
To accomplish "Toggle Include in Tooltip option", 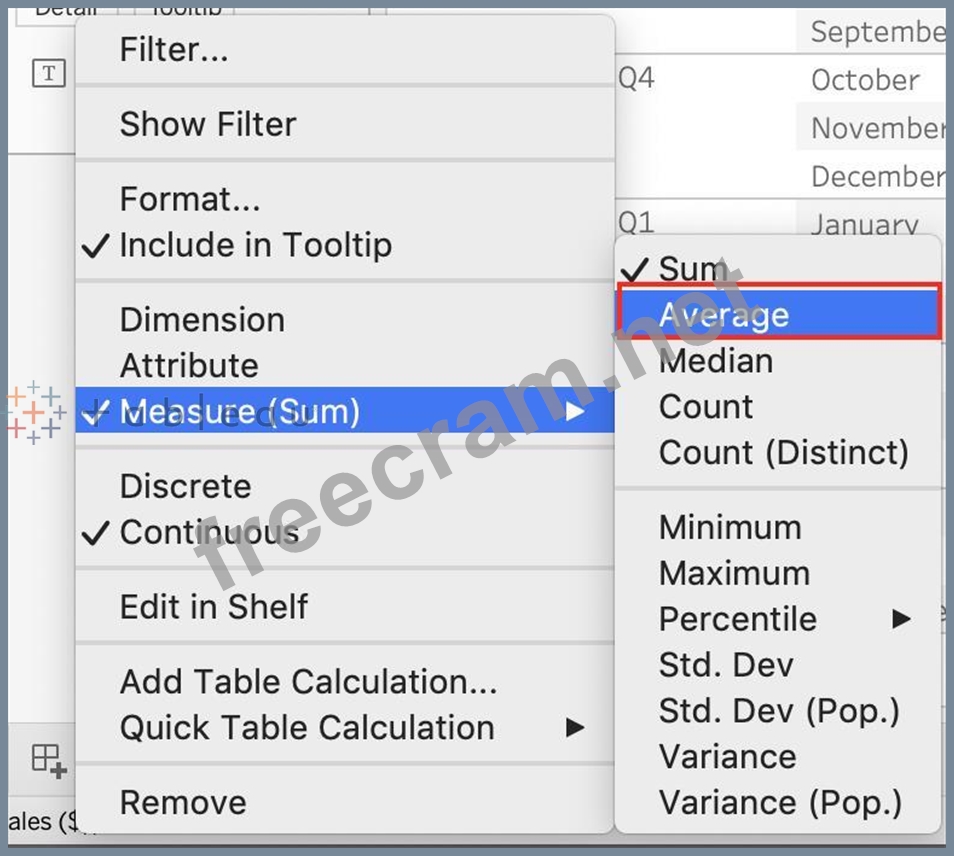I will click(255, 245).
